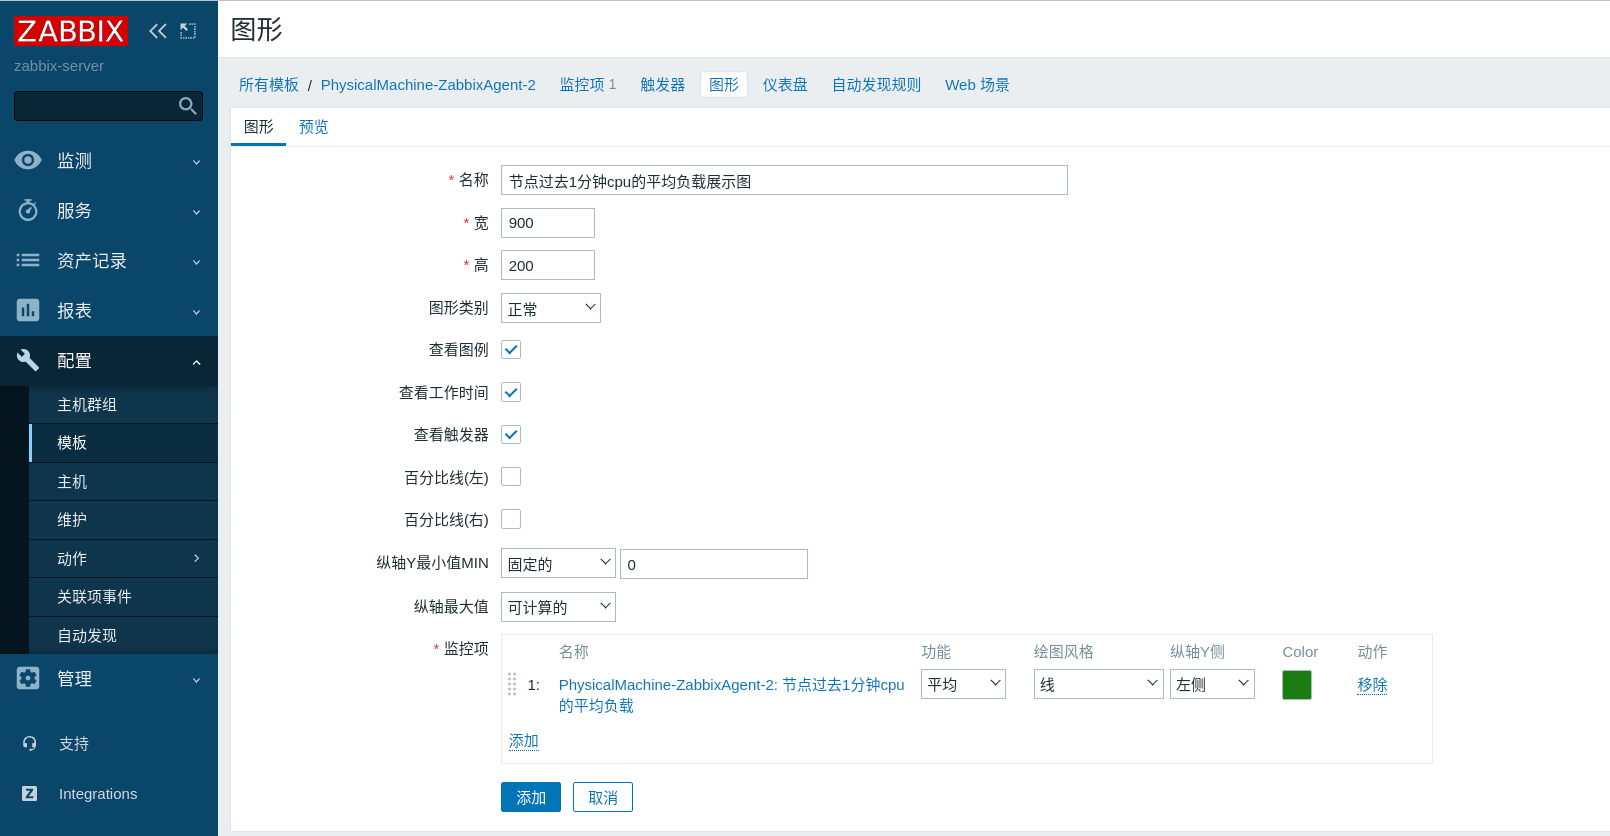1610x836 pixels.
Task: Open 纵轴Y侧 dropdown showing 左侧
Action: point(1212,684)
